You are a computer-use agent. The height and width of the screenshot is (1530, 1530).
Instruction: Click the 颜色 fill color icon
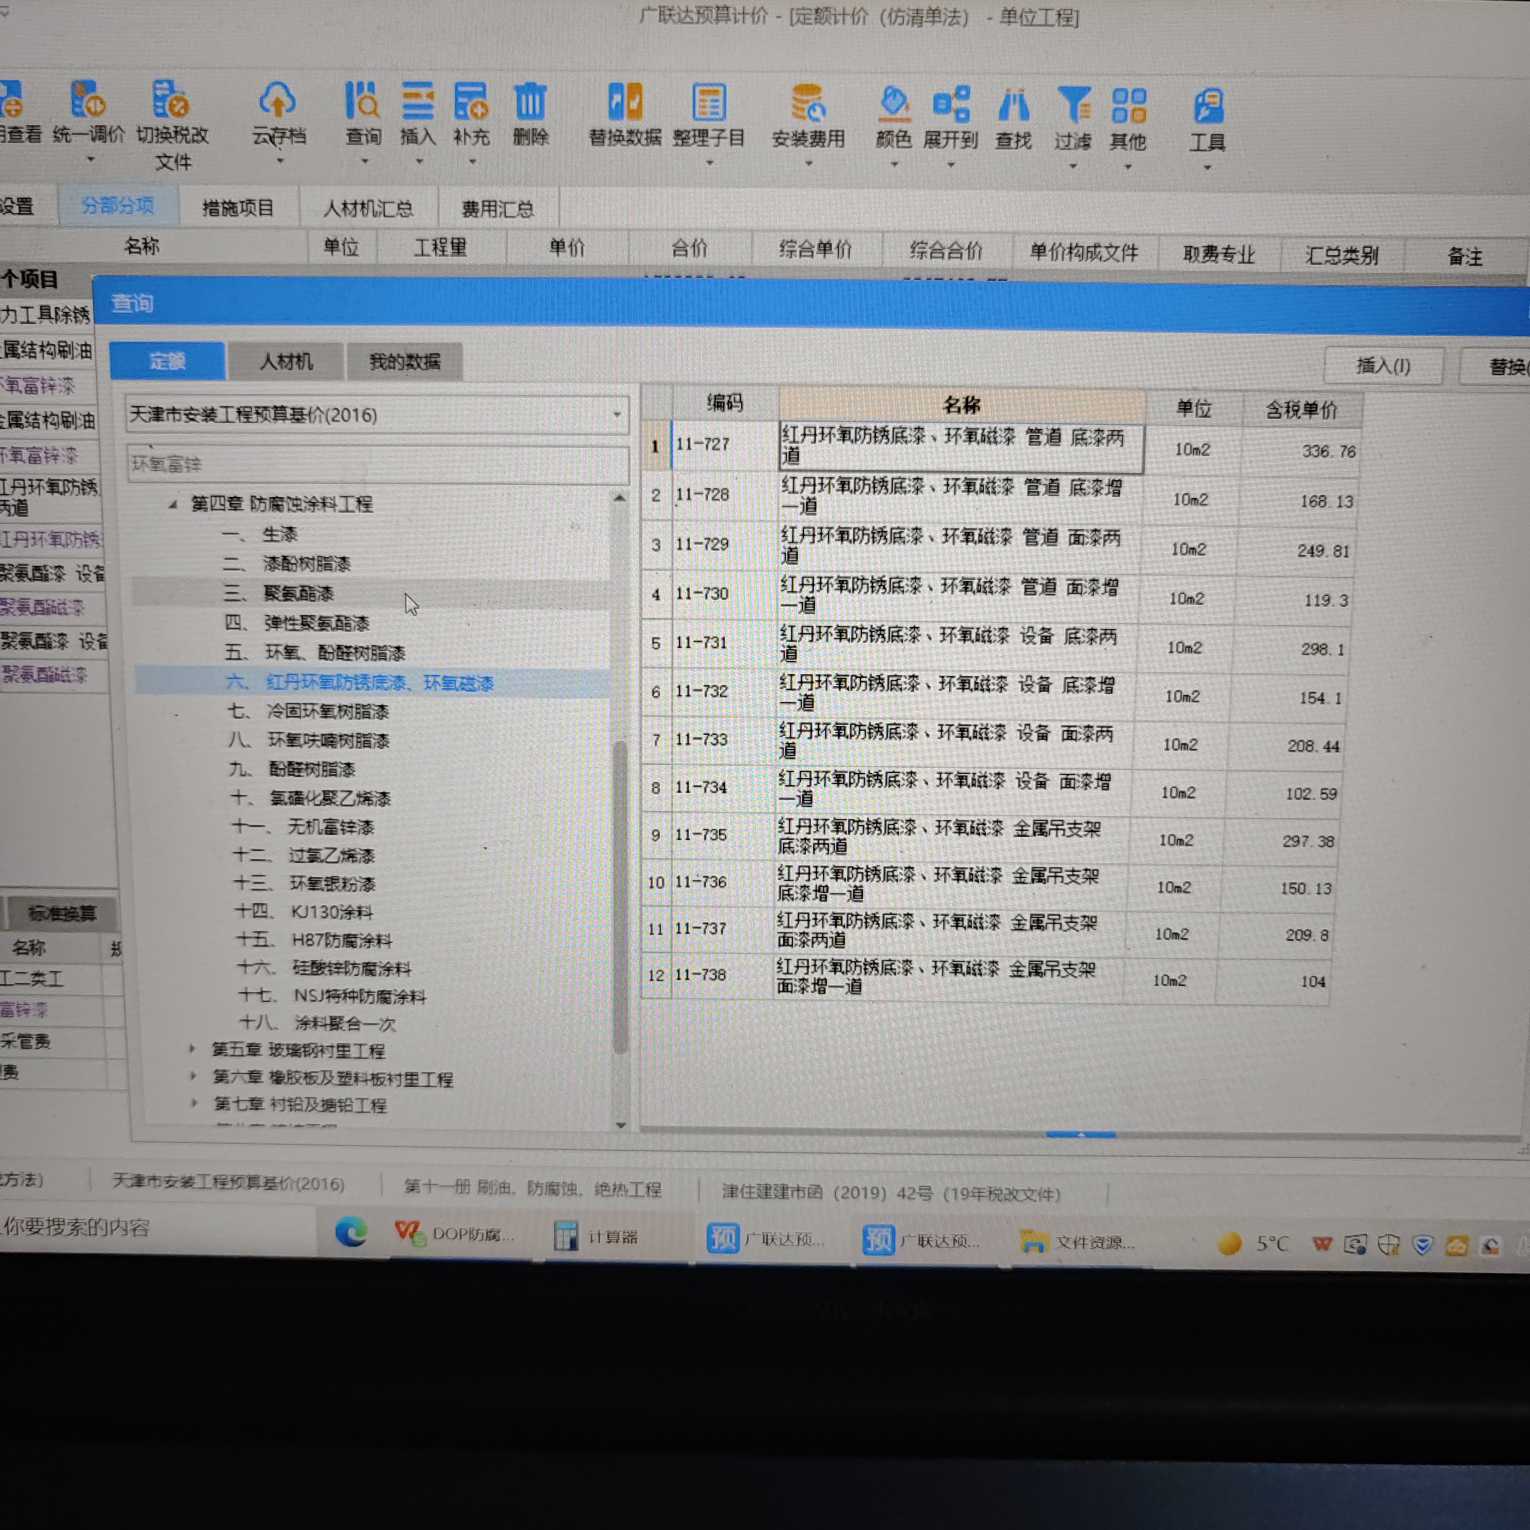tap(894, 104)
